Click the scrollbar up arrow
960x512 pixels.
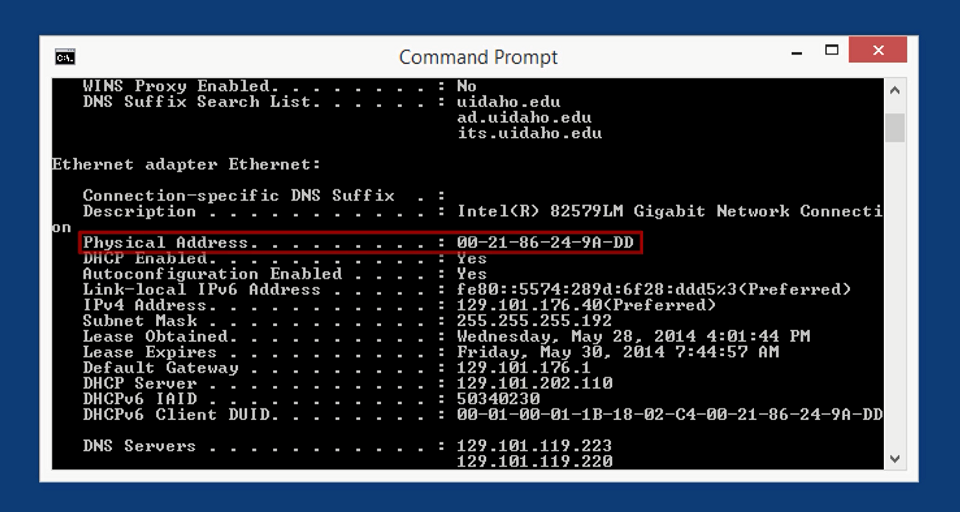tap(894, 91)
